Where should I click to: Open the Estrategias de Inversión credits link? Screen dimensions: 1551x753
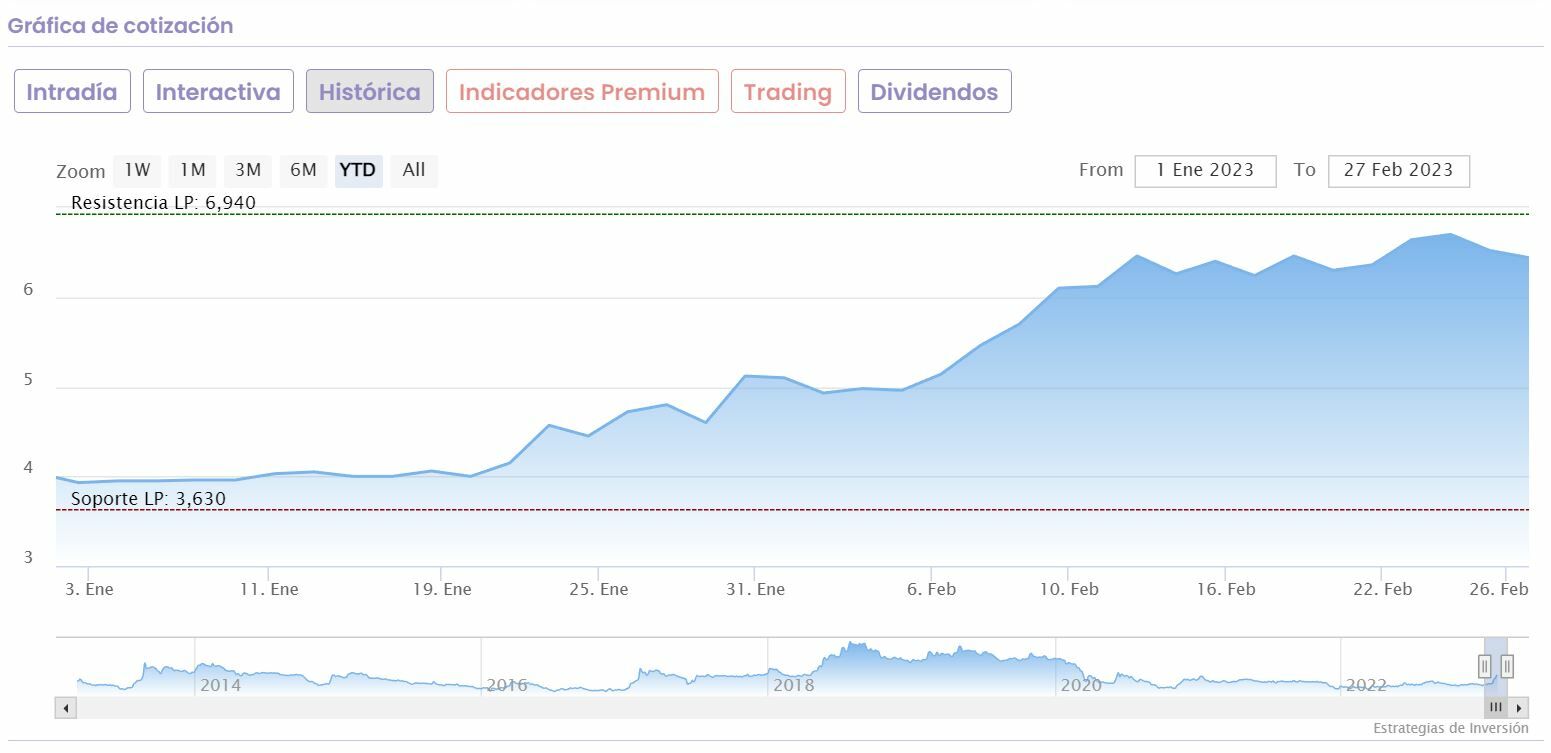coord(1450,729)
